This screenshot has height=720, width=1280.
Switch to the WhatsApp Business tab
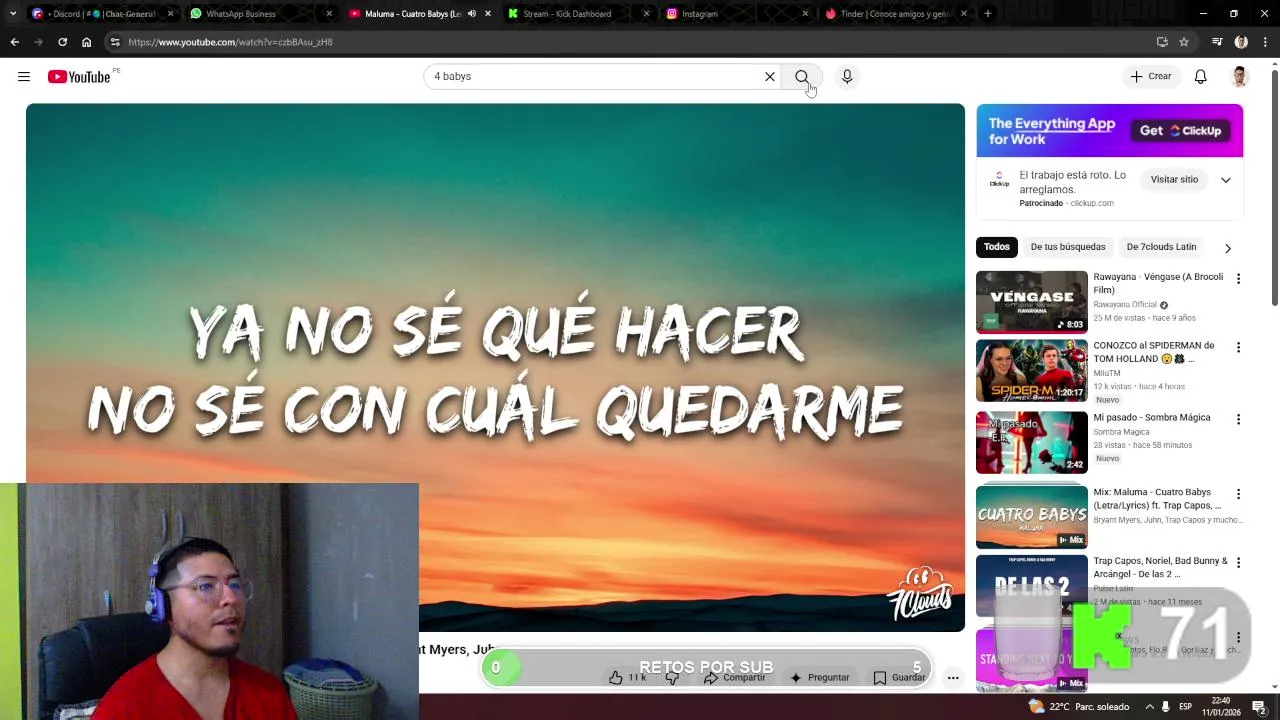tap(258, 14)
